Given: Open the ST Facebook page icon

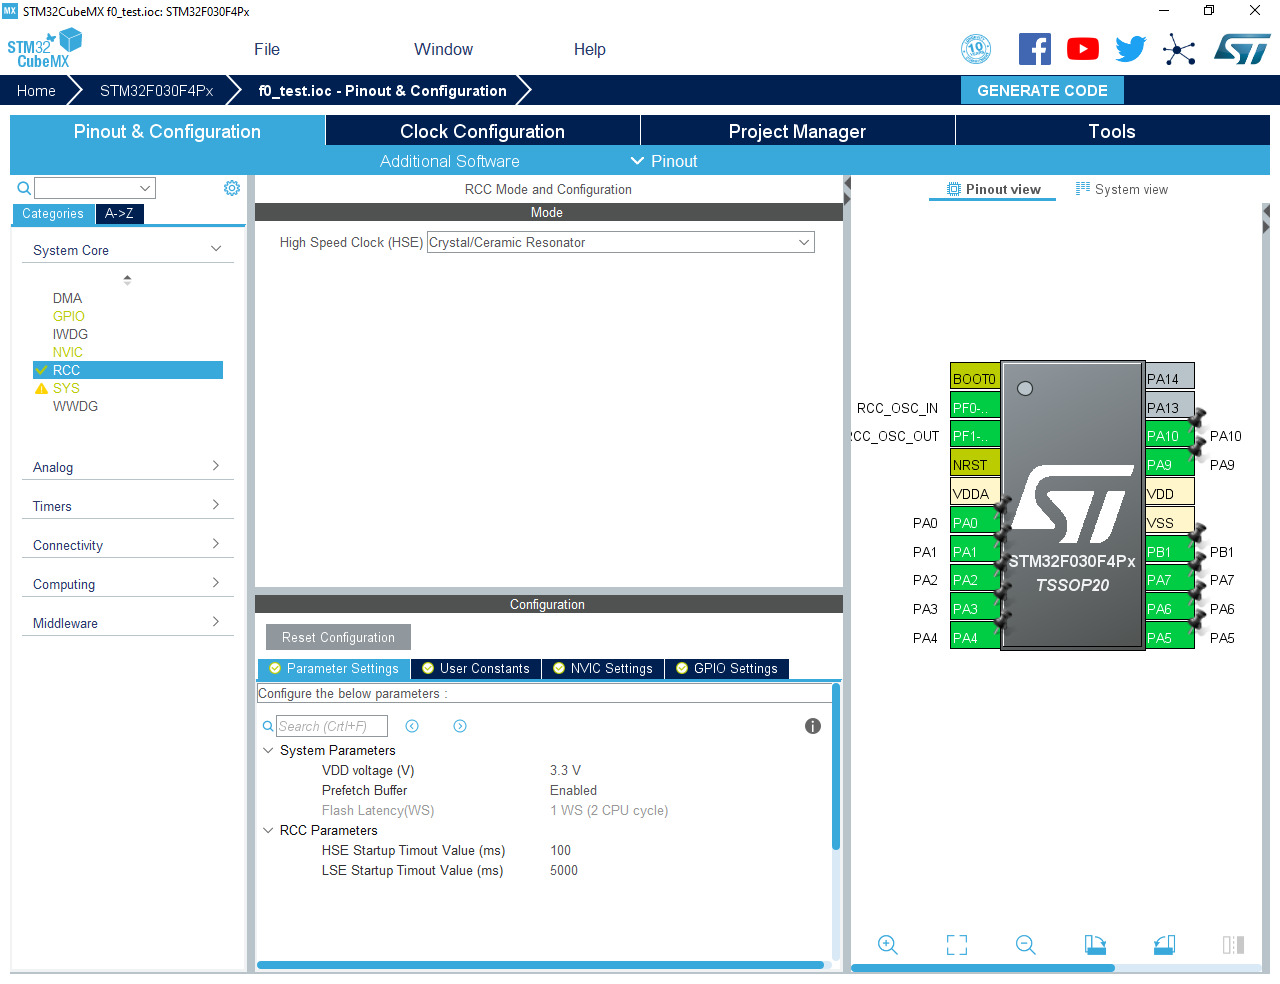Looking at the screenshot, I should point(1034,49).
